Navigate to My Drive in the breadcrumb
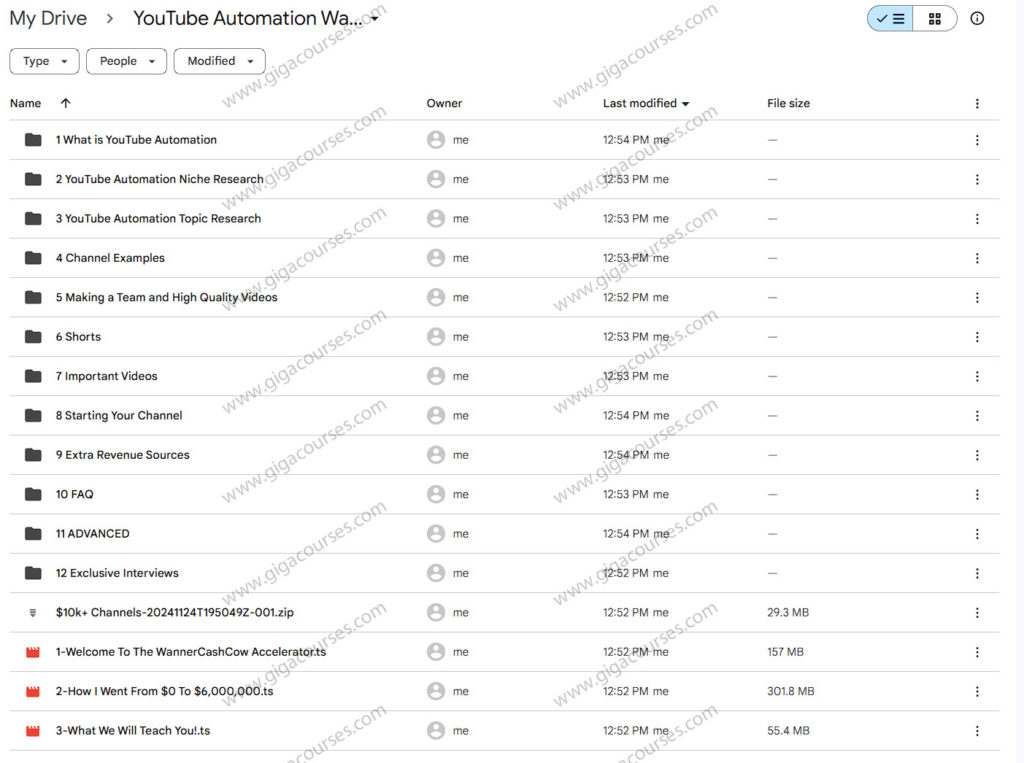 [48, 17]
